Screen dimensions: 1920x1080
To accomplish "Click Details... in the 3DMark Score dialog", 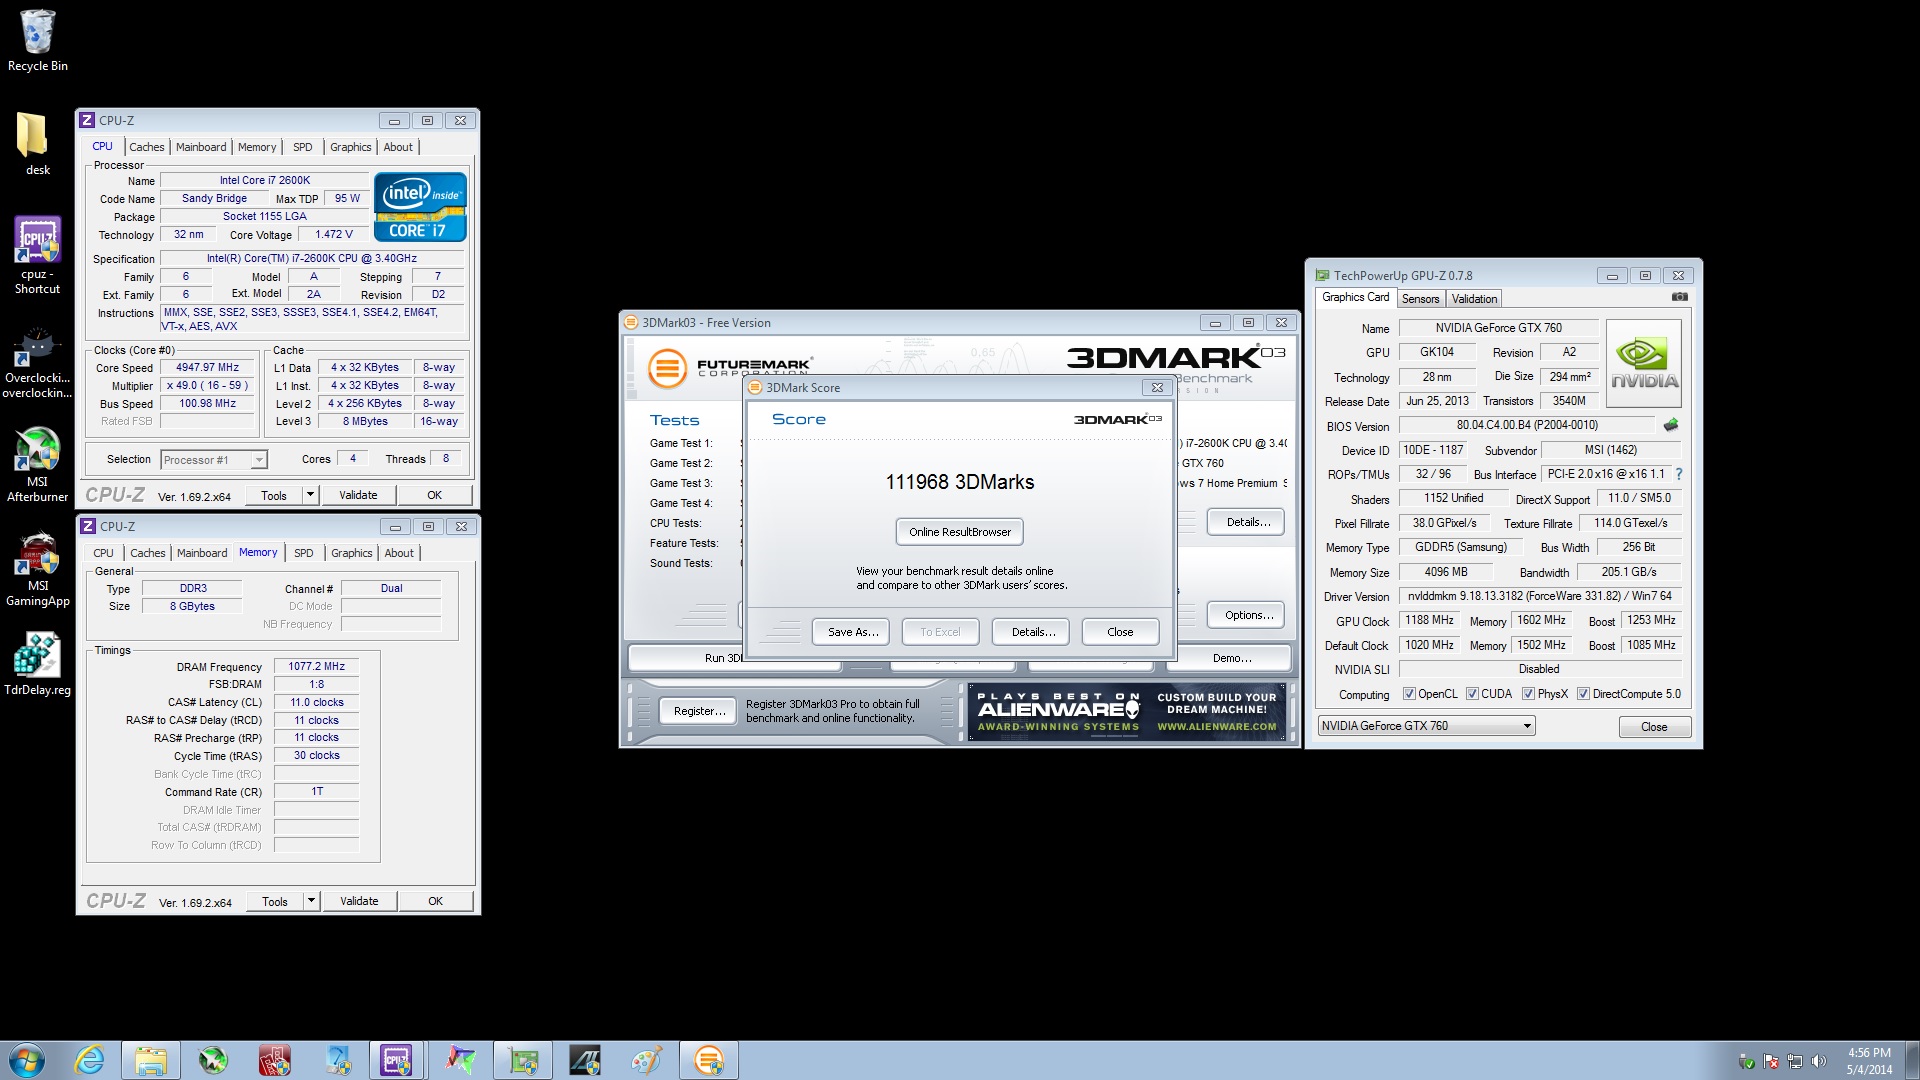I will tap(1033, 632).
